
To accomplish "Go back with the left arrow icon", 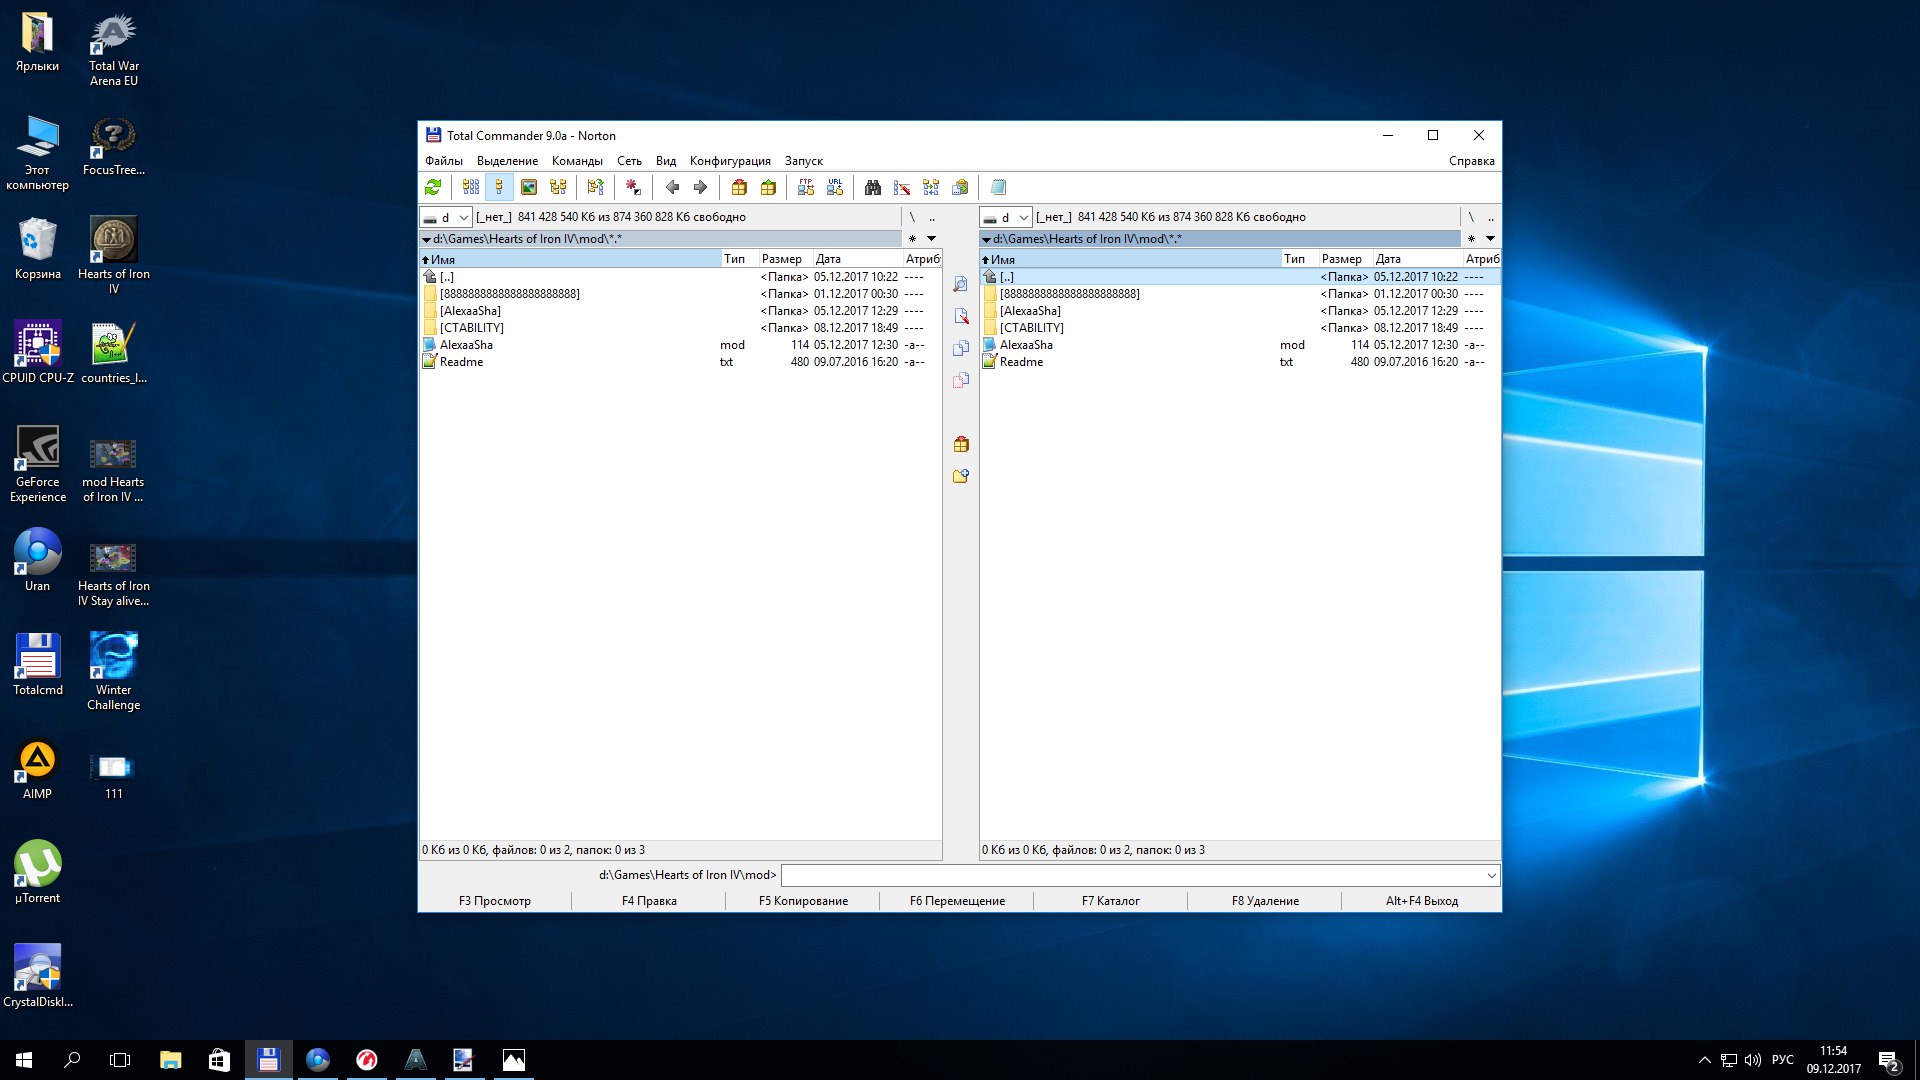I will 672,187.
